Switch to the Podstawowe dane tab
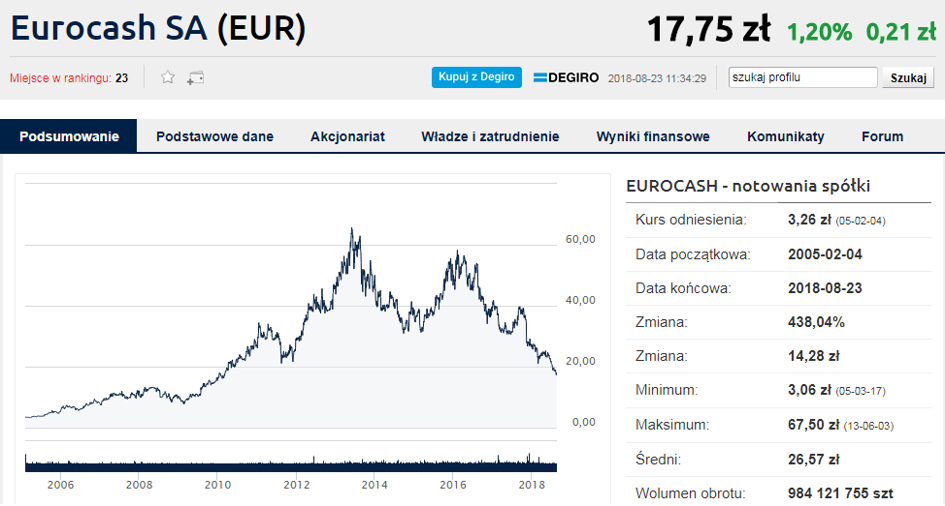The height and width of the screenshot is (506, 945). coord(215,137)
